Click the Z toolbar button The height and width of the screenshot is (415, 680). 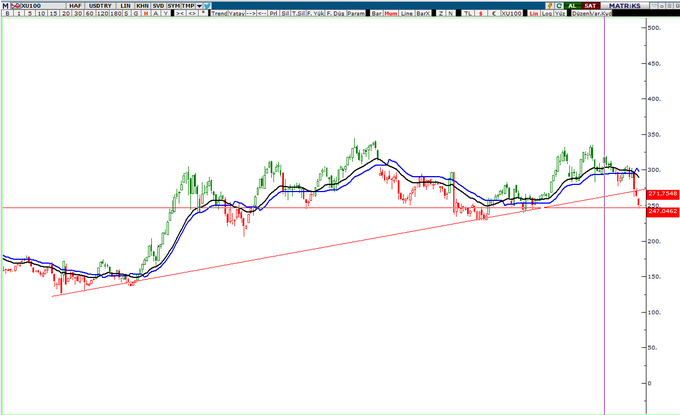[x=441, y=13]
